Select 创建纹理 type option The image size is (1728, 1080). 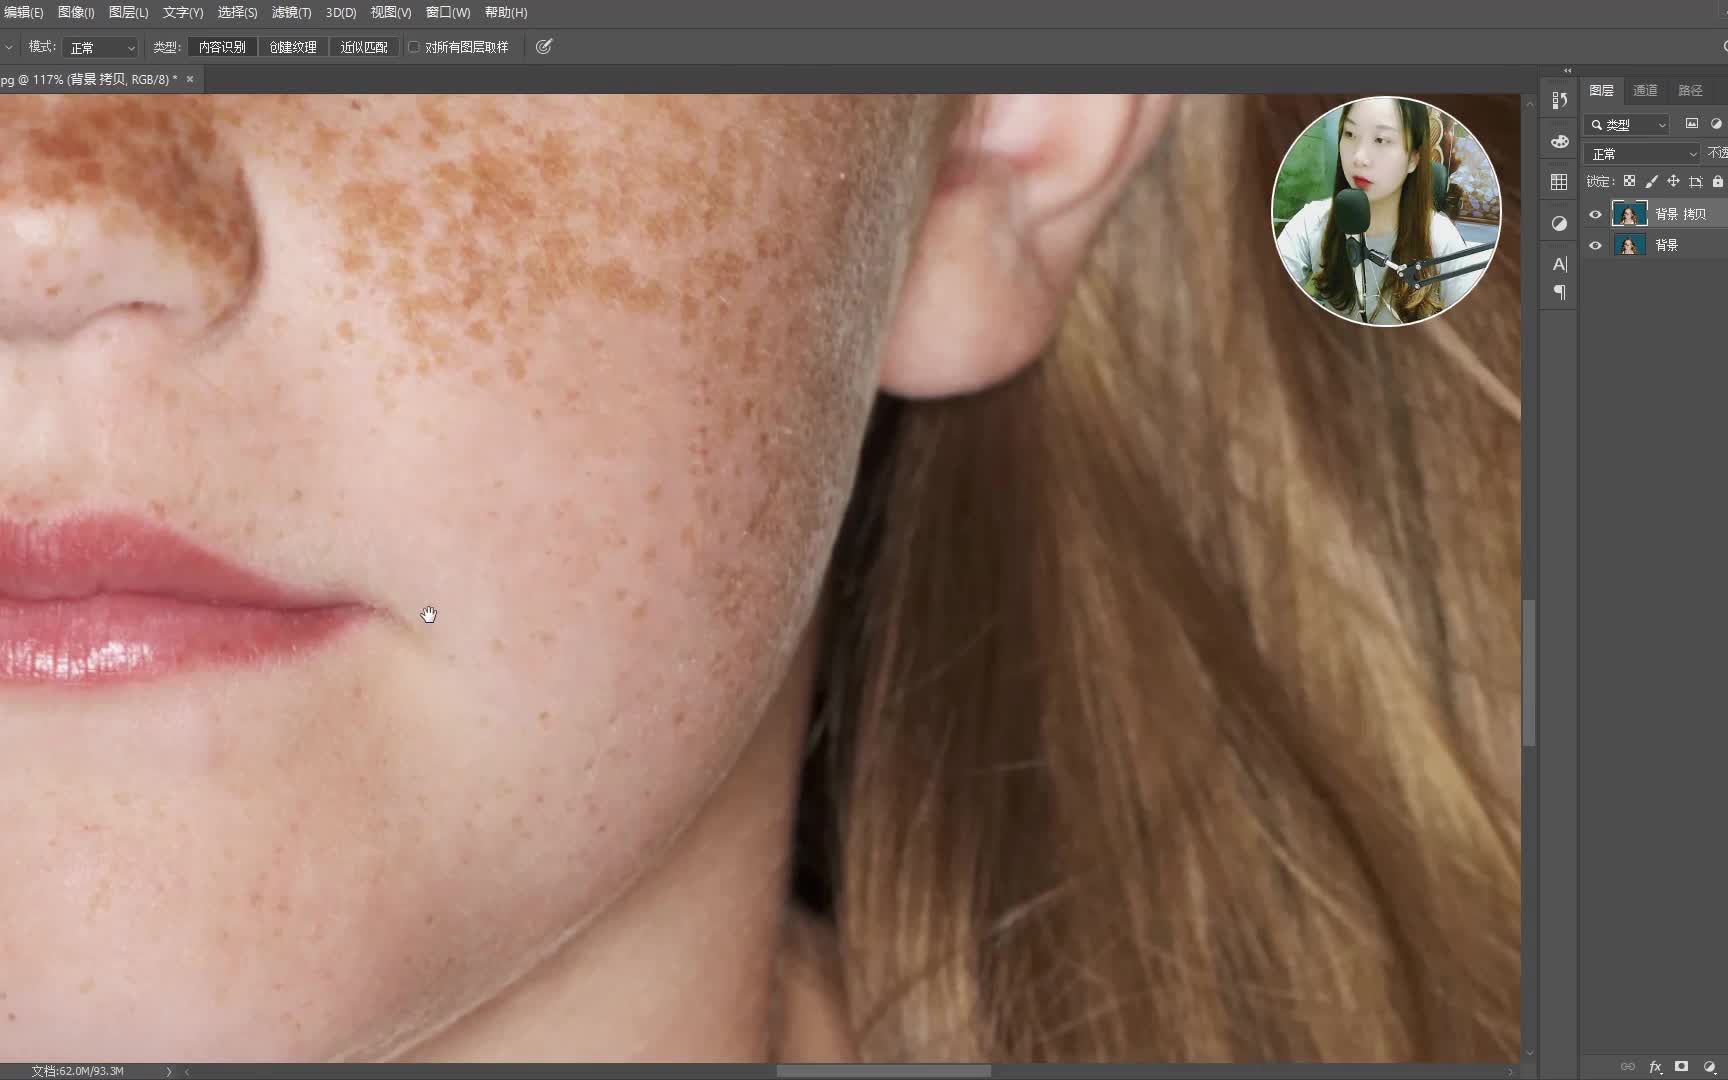click(x=293, y=47)
